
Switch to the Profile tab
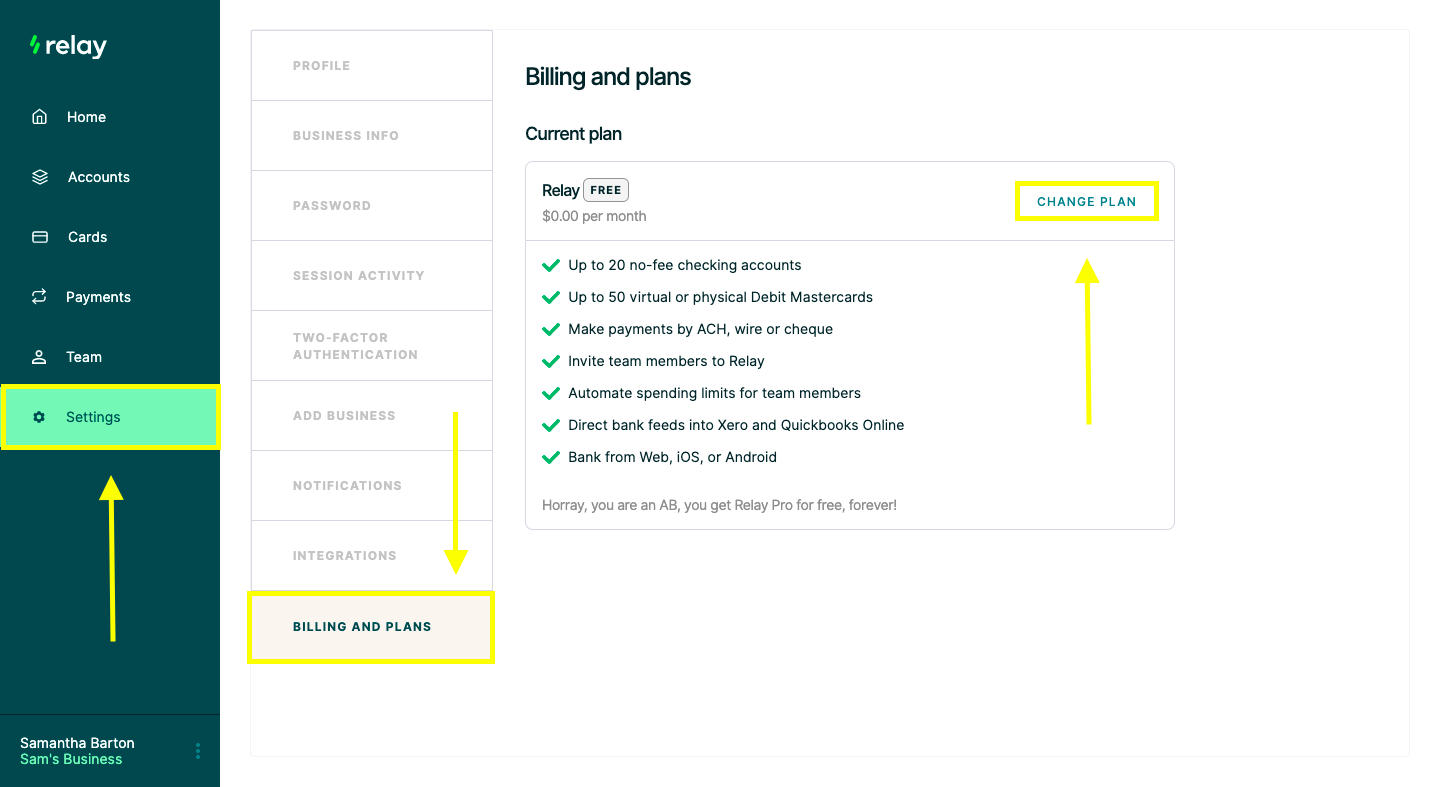pos(372,66)
